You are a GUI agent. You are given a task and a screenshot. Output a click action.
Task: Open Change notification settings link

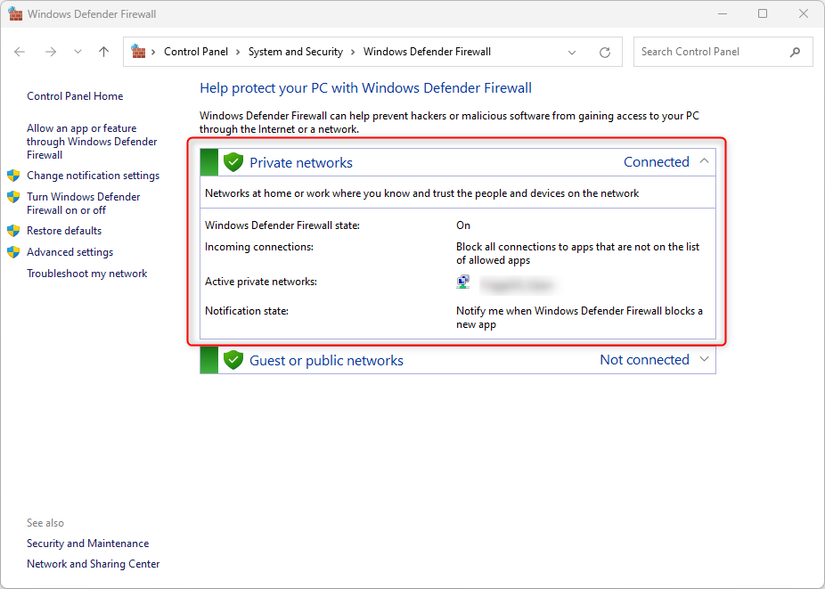point(93,175)
